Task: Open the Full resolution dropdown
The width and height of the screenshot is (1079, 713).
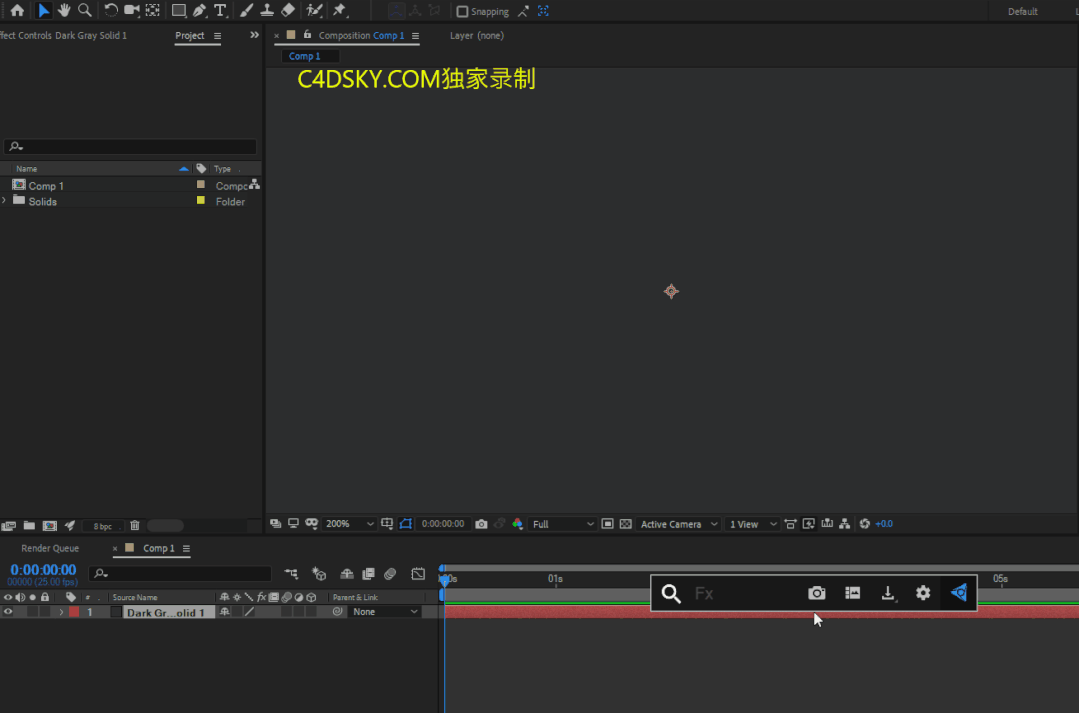Action: (x=563, y=524)
